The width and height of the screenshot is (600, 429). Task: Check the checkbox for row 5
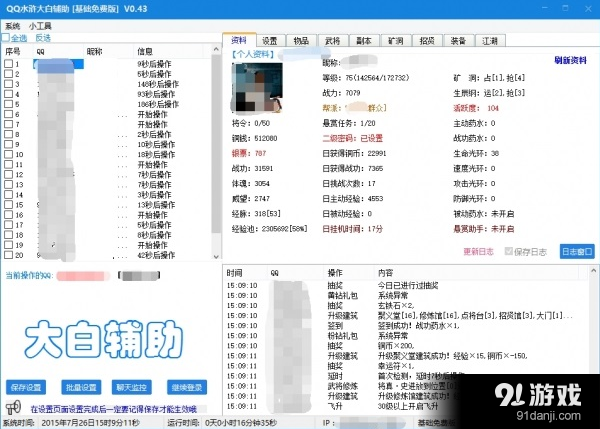pyautogui.click(x=8, y=104)
